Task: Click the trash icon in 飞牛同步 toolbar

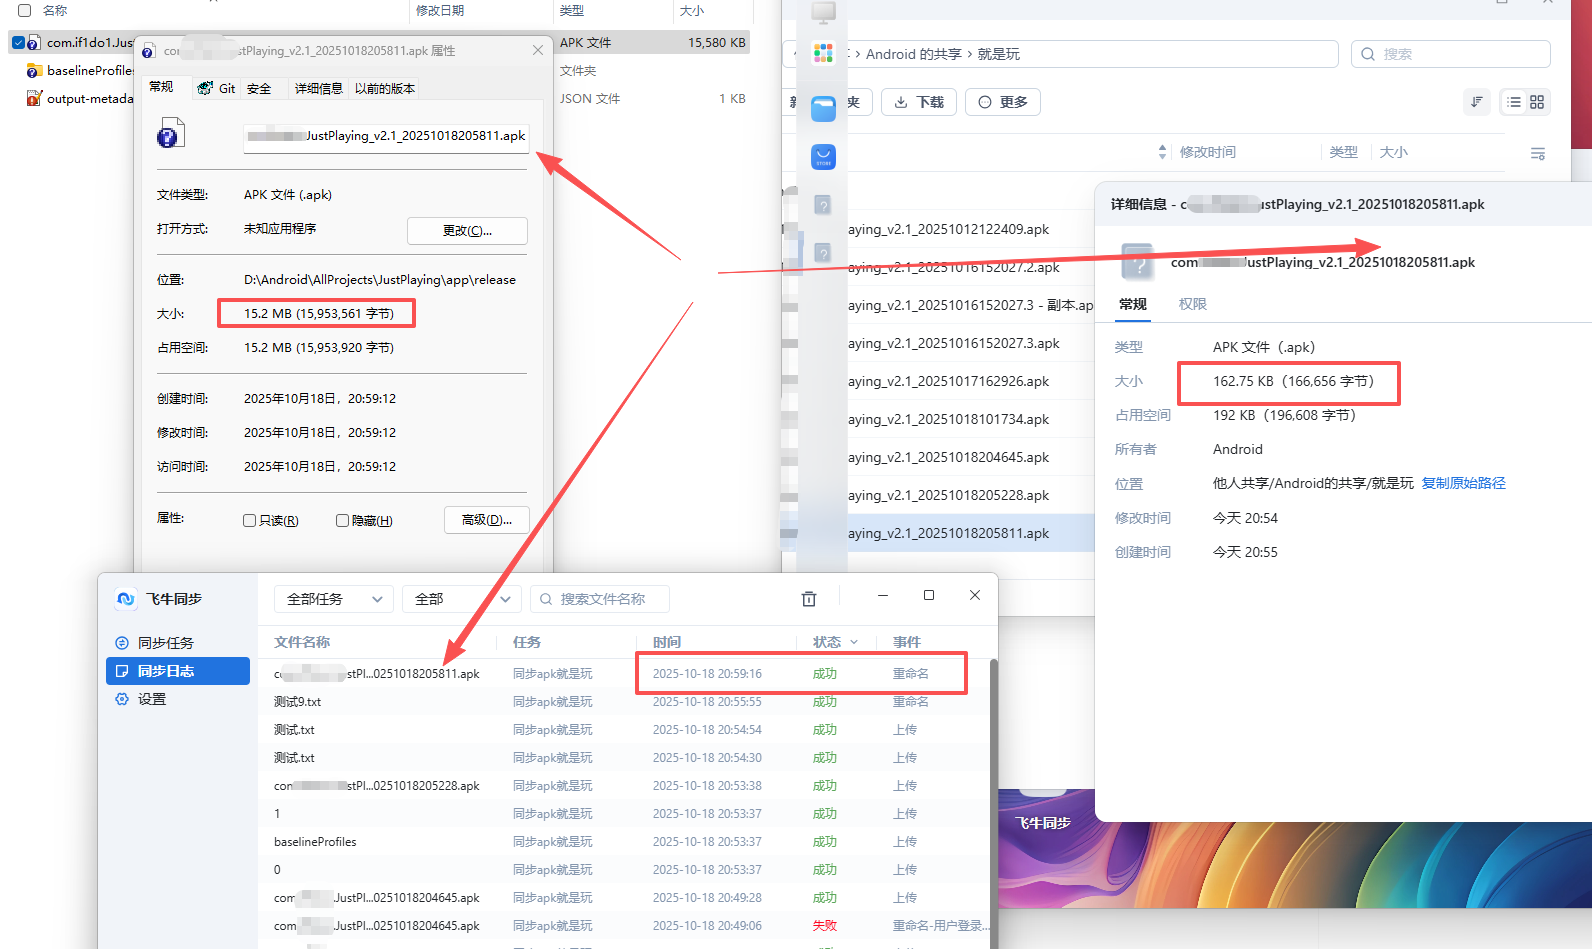Action: pyautogui.click(x=809, y=599)
